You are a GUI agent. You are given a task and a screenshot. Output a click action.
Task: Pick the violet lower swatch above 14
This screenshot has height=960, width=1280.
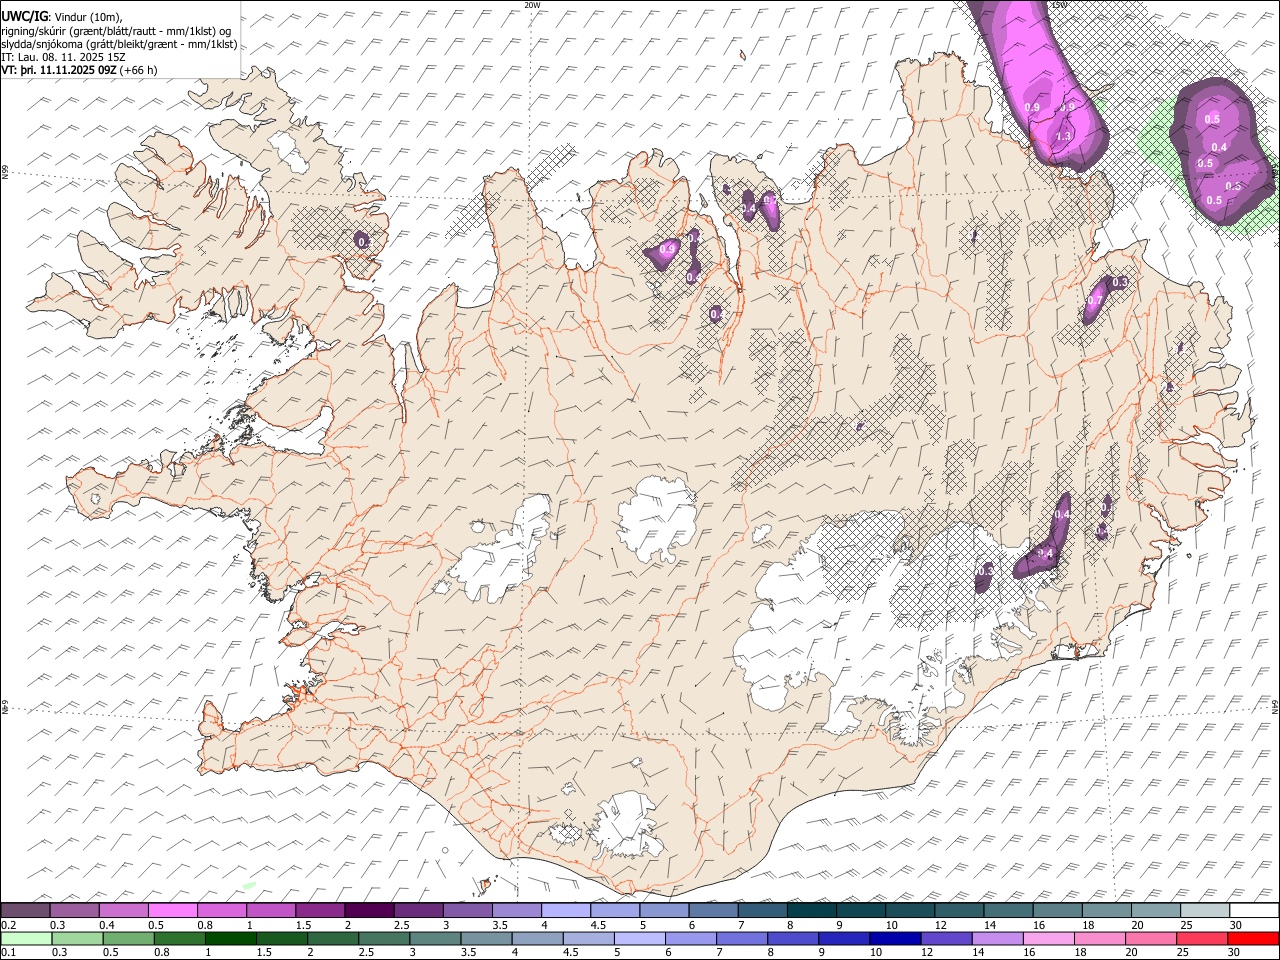[998, 939]
